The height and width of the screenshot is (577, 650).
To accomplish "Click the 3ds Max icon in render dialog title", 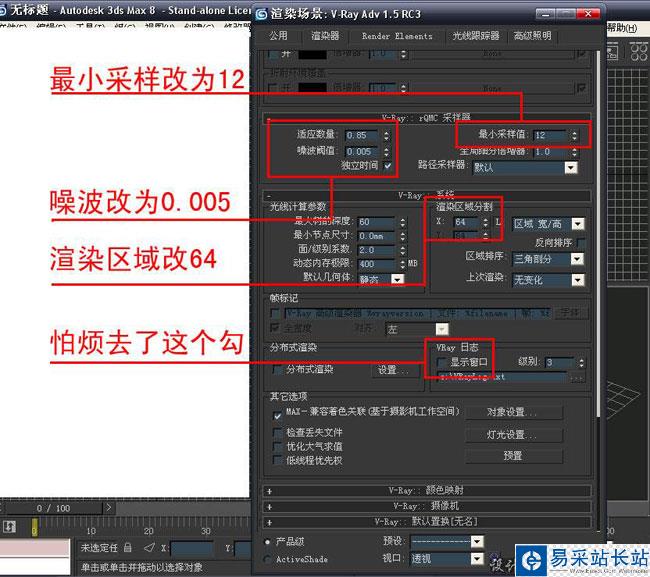I will tap(261, 15).
